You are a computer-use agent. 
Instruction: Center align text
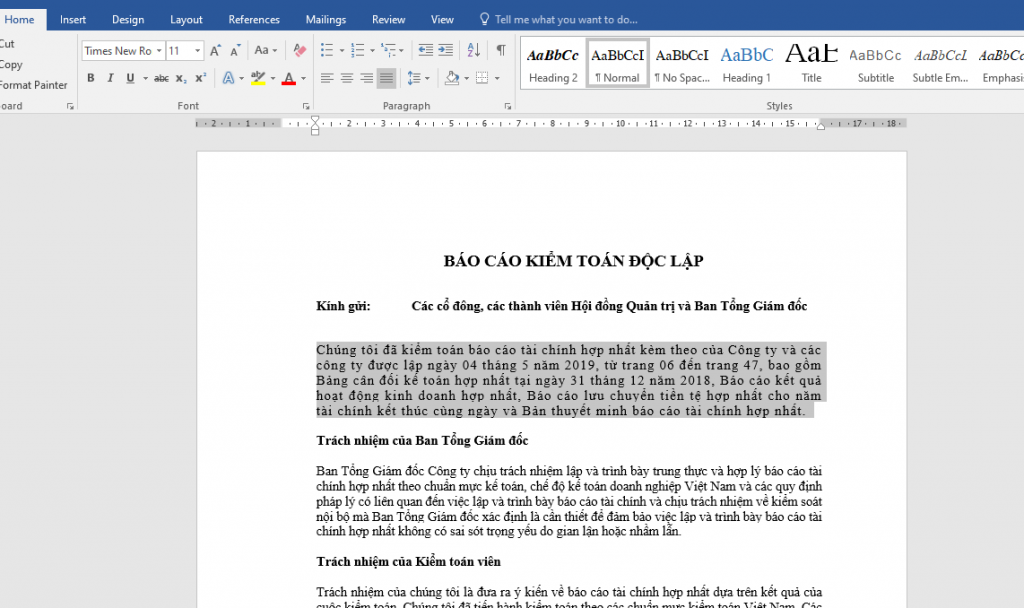click(347, 78)
